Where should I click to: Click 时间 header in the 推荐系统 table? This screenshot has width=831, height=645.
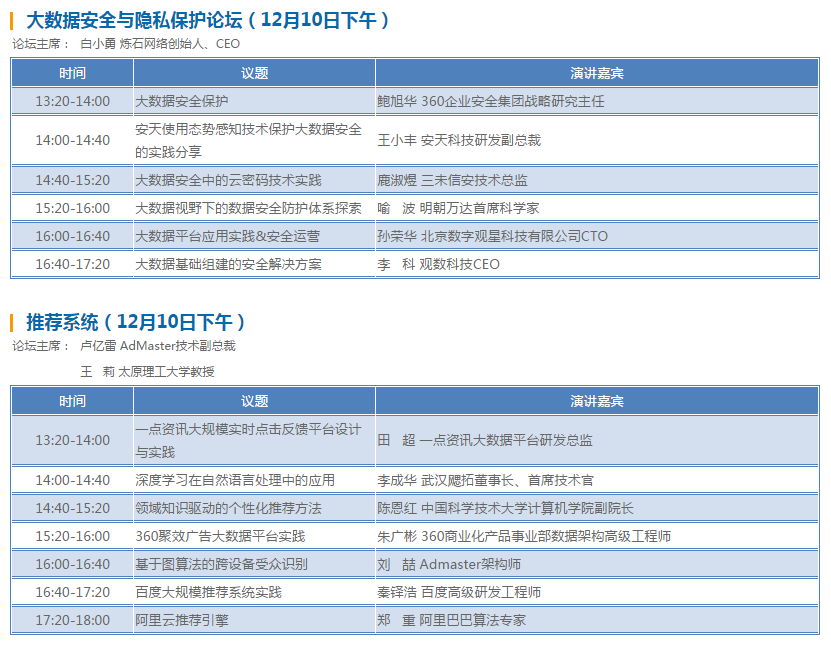click(x=72, y=401)
